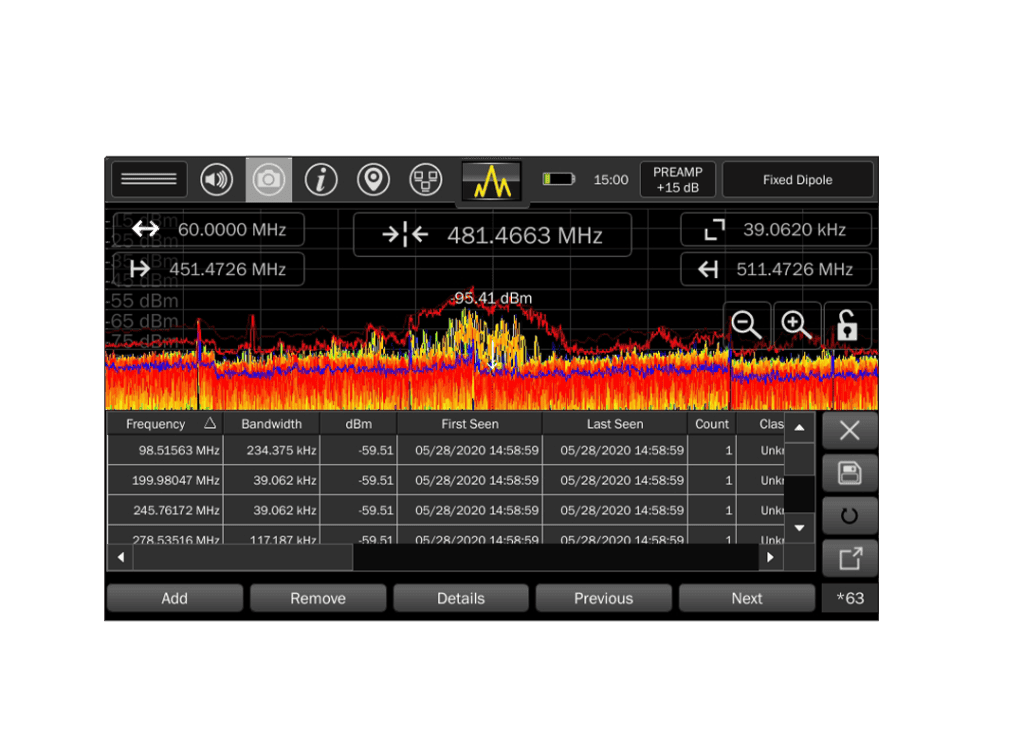Click the stop frequency arrow icon
1024x740 pixels.
click(708, 269)
